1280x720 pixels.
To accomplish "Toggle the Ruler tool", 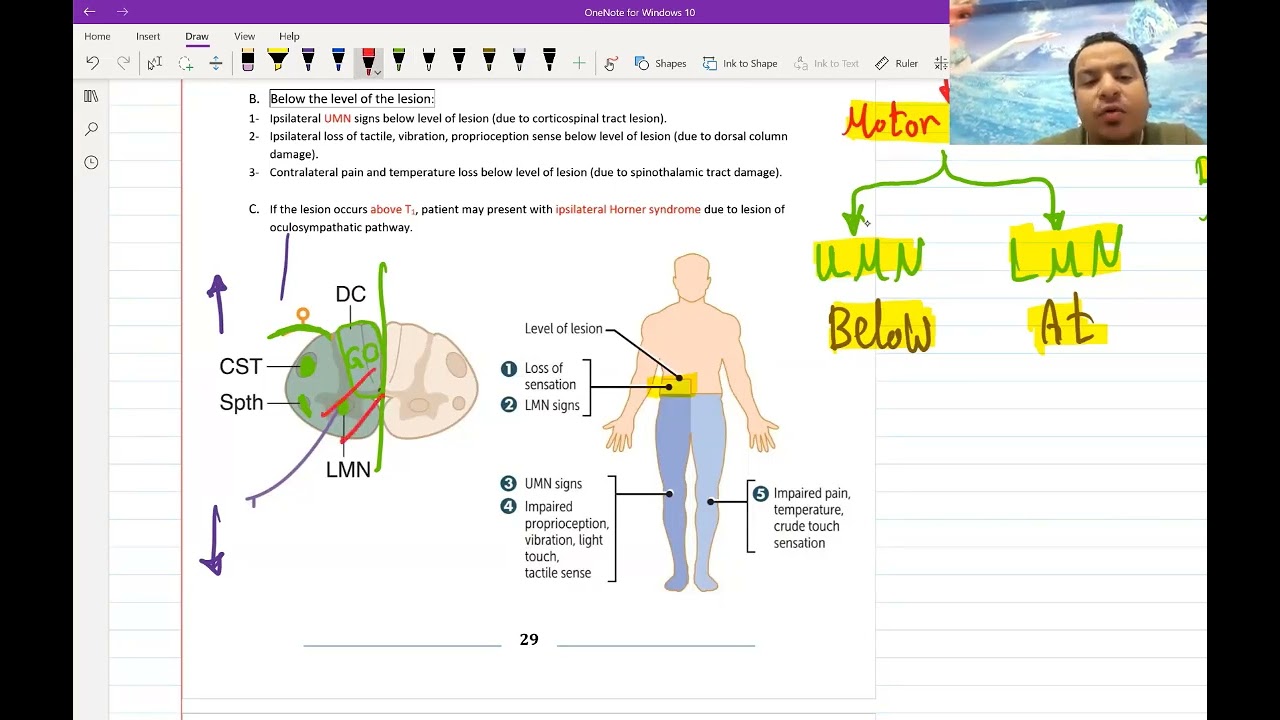I will pos(896,63).
